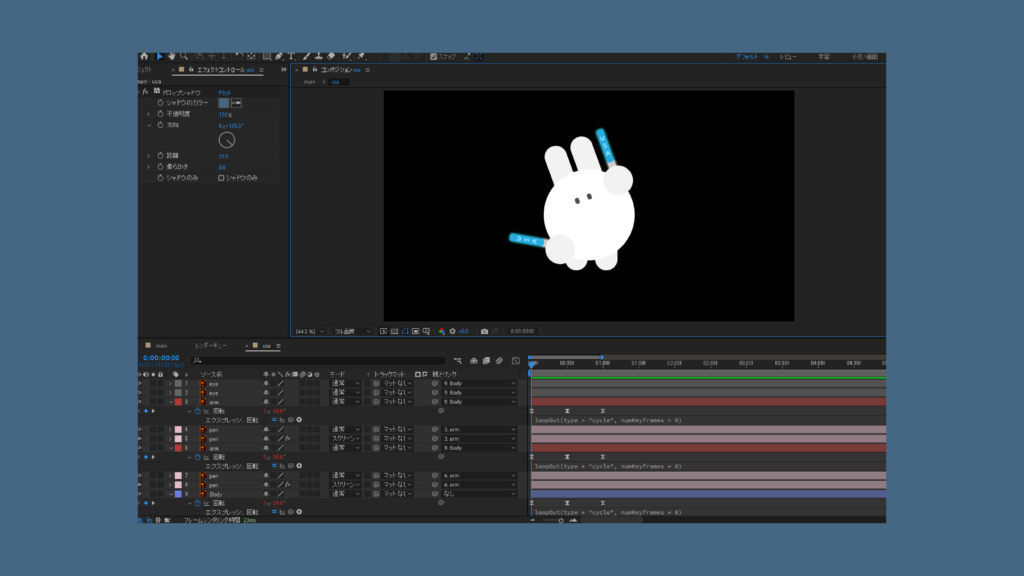1024x576 pixels.
Task: Switch to the レンダーキュー tab
Action: pos(210,346)
